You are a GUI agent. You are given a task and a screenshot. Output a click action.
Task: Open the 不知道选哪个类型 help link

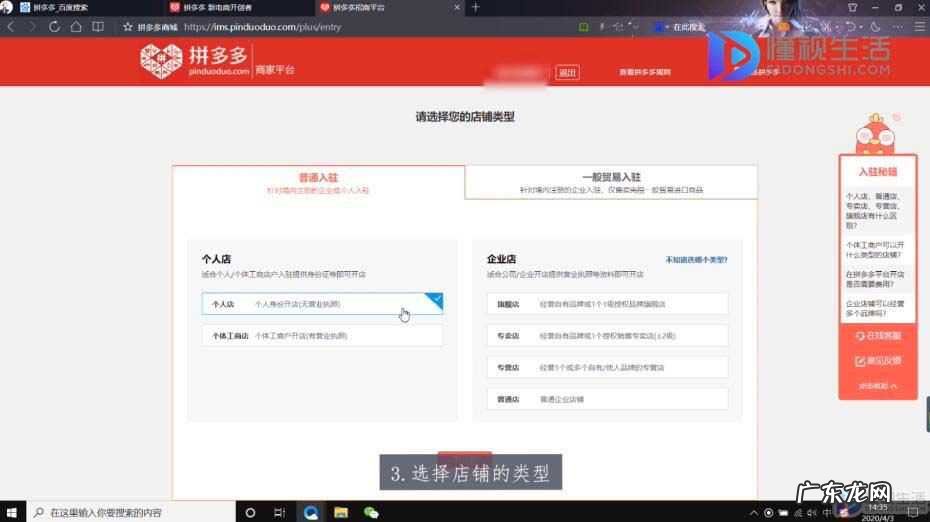pos(696,260)
